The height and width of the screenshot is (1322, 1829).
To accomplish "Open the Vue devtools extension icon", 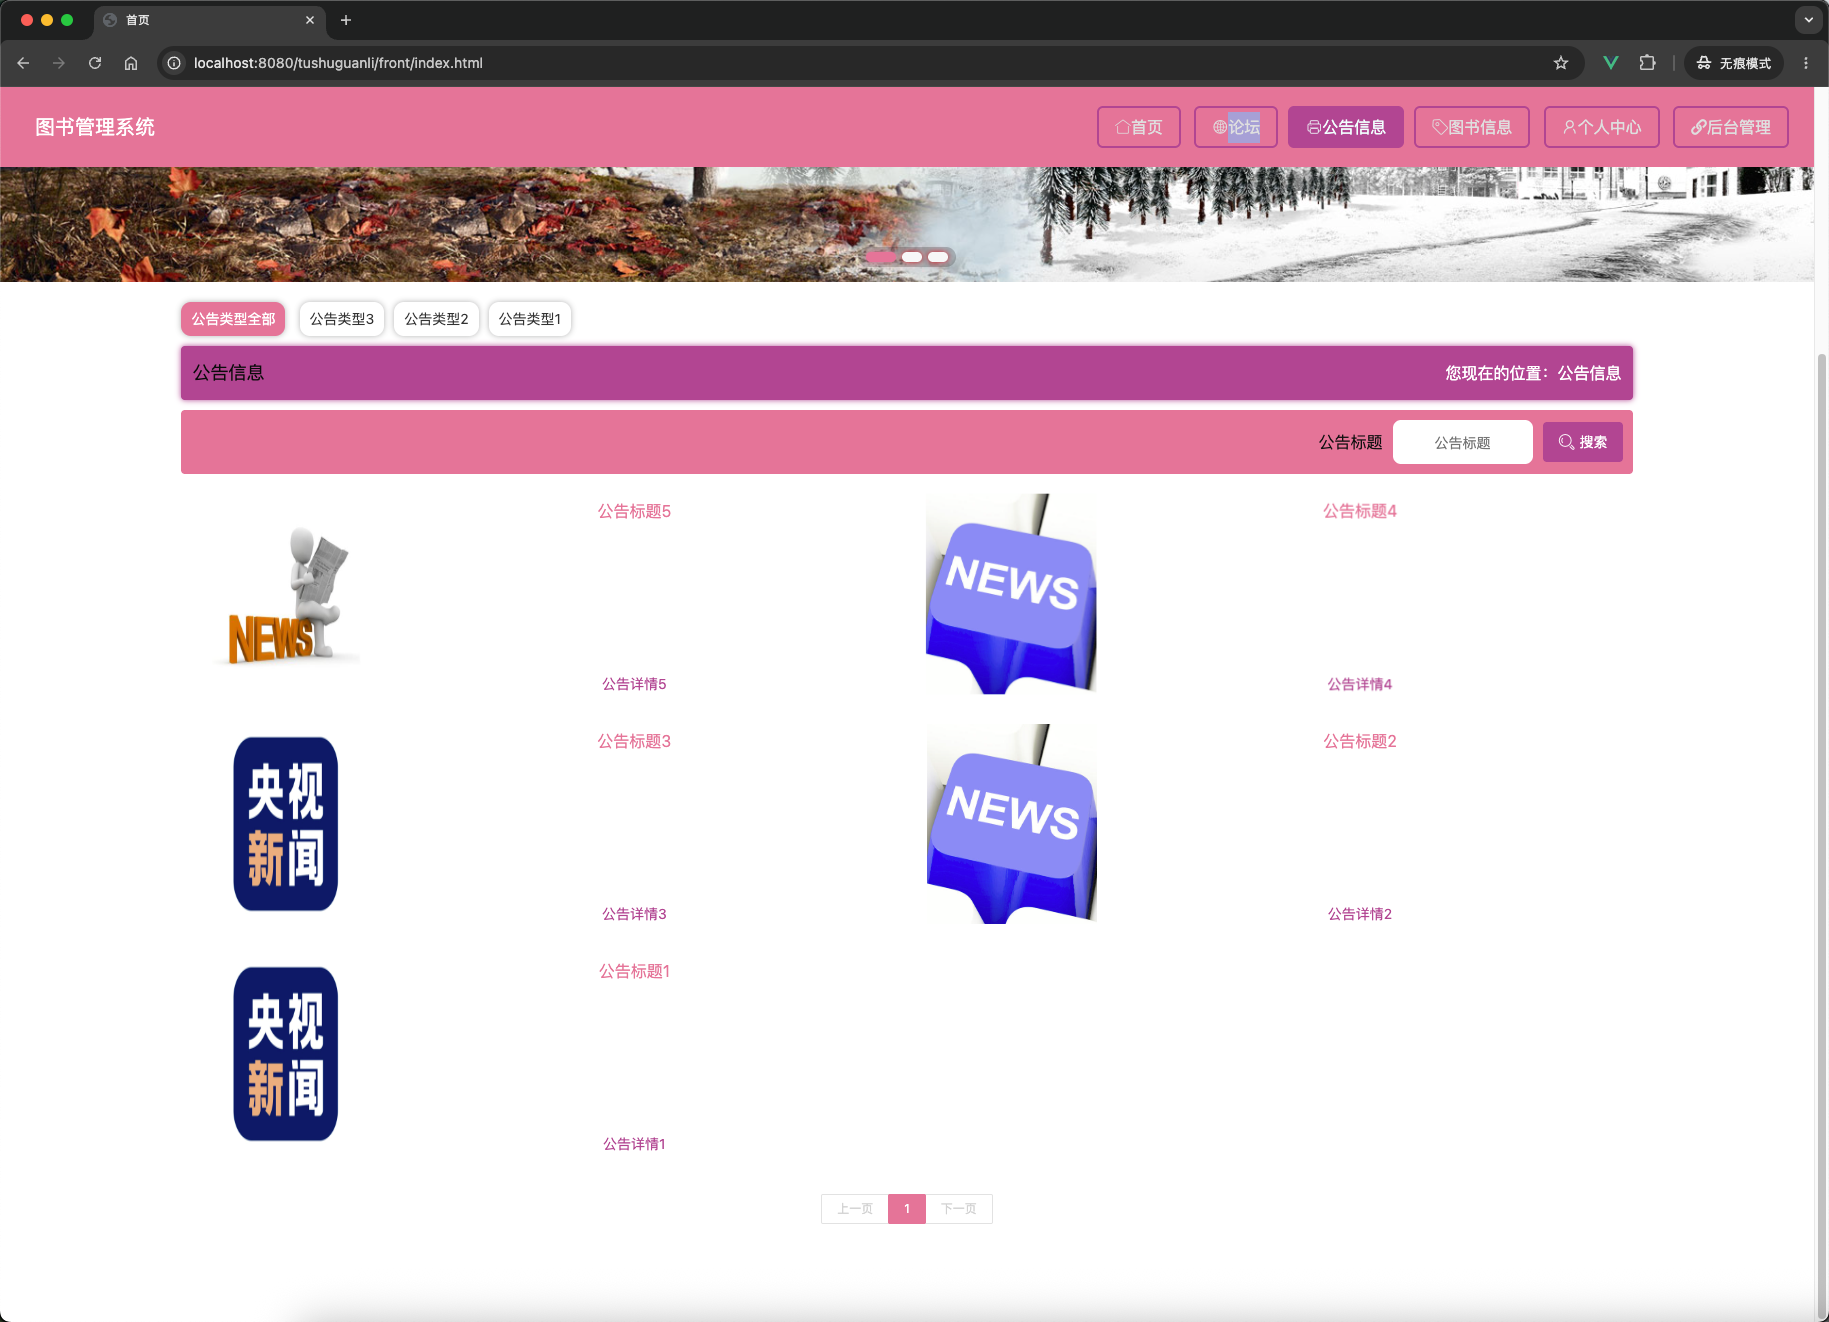I will (1611, 63).
